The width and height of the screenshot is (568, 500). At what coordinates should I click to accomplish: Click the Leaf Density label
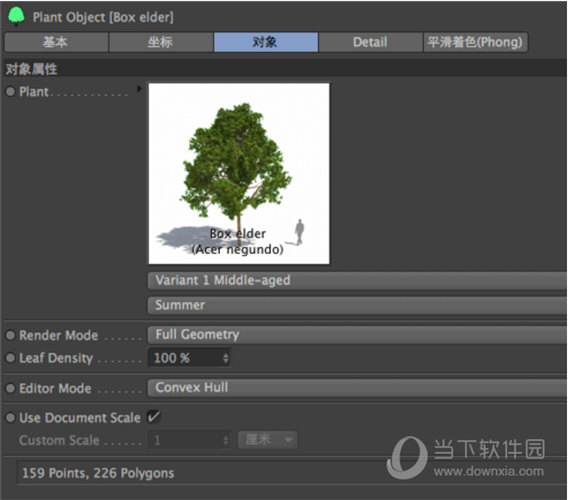[56, 358]
